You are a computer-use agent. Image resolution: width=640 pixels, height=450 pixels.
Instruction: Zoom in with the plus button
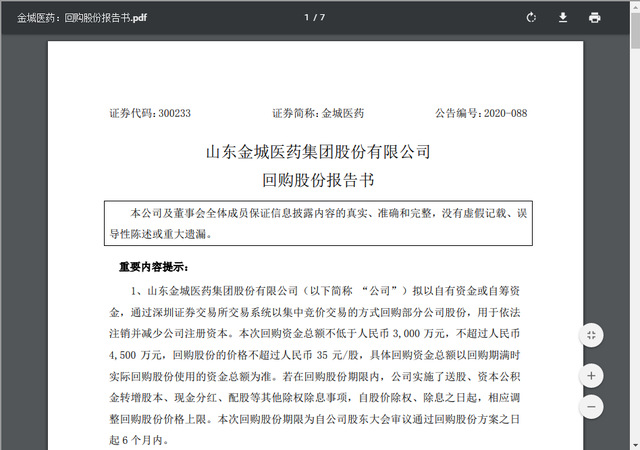click(x=591, y=376)
